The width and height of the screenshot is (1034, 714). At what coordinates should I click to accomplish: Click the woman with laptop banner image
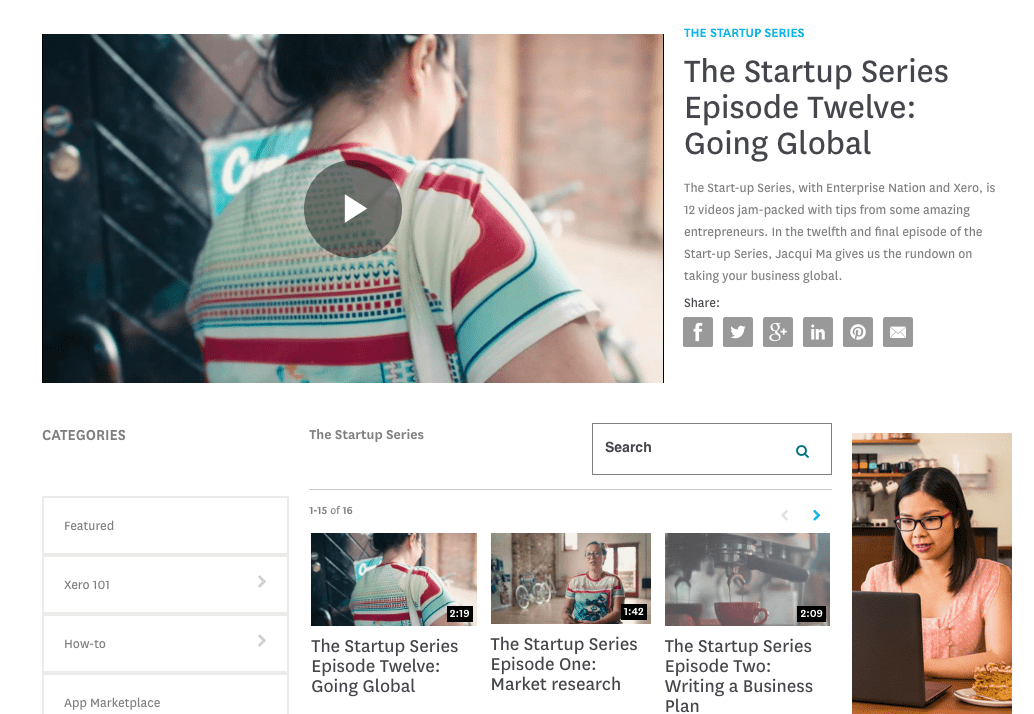(931, 572)
